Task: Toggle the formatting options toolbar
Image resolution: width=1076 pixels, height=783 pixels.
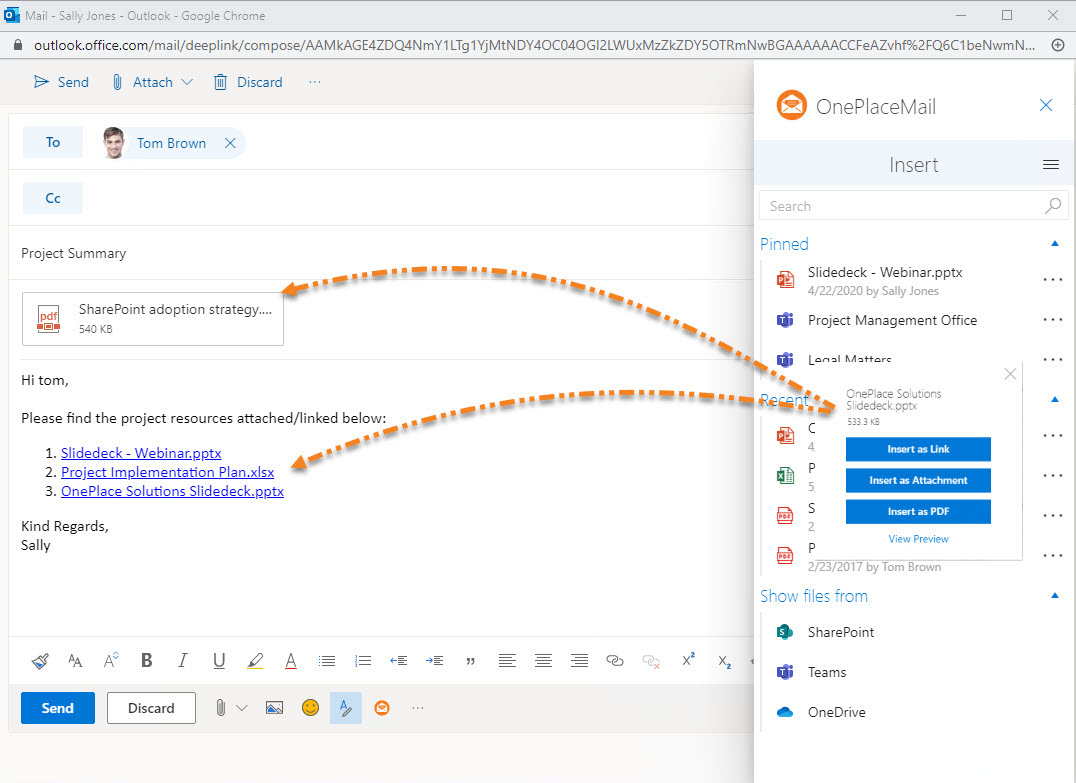Action: (x=346, y=708)
